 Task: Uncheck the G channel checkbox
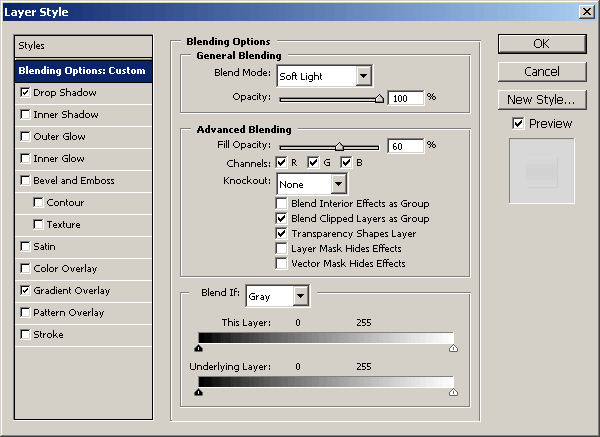click(313, 163)
